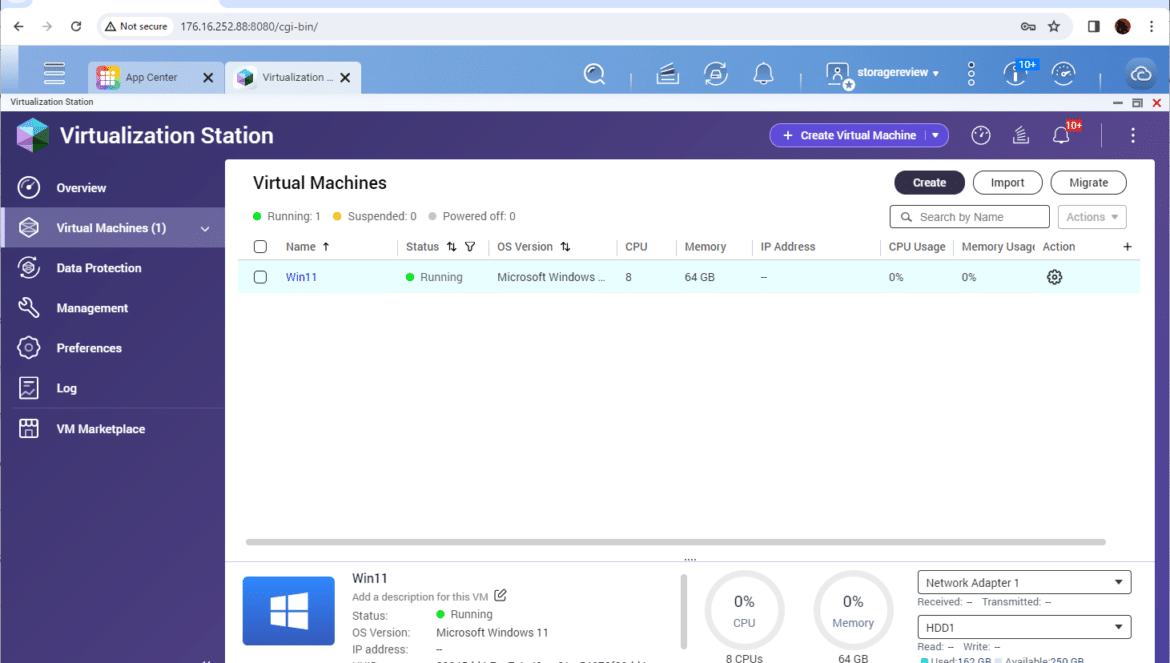Open the QTS more options dots
The image size is (1170, 663).
pyautogui.click(x=971, y=74)
